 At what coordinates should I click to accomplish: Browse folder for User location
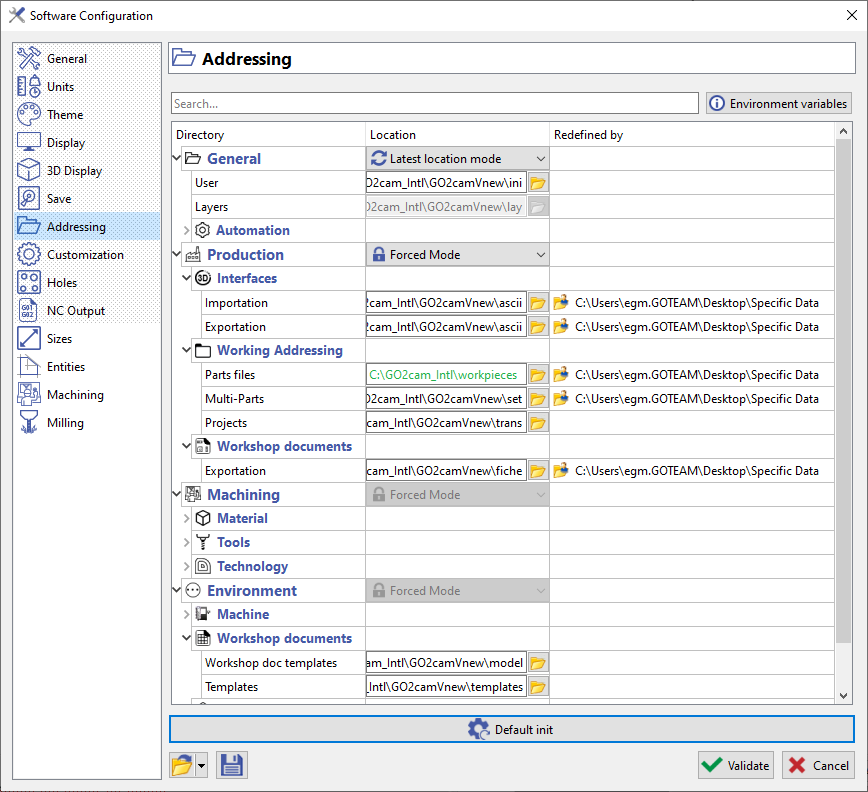coord(538,183)
